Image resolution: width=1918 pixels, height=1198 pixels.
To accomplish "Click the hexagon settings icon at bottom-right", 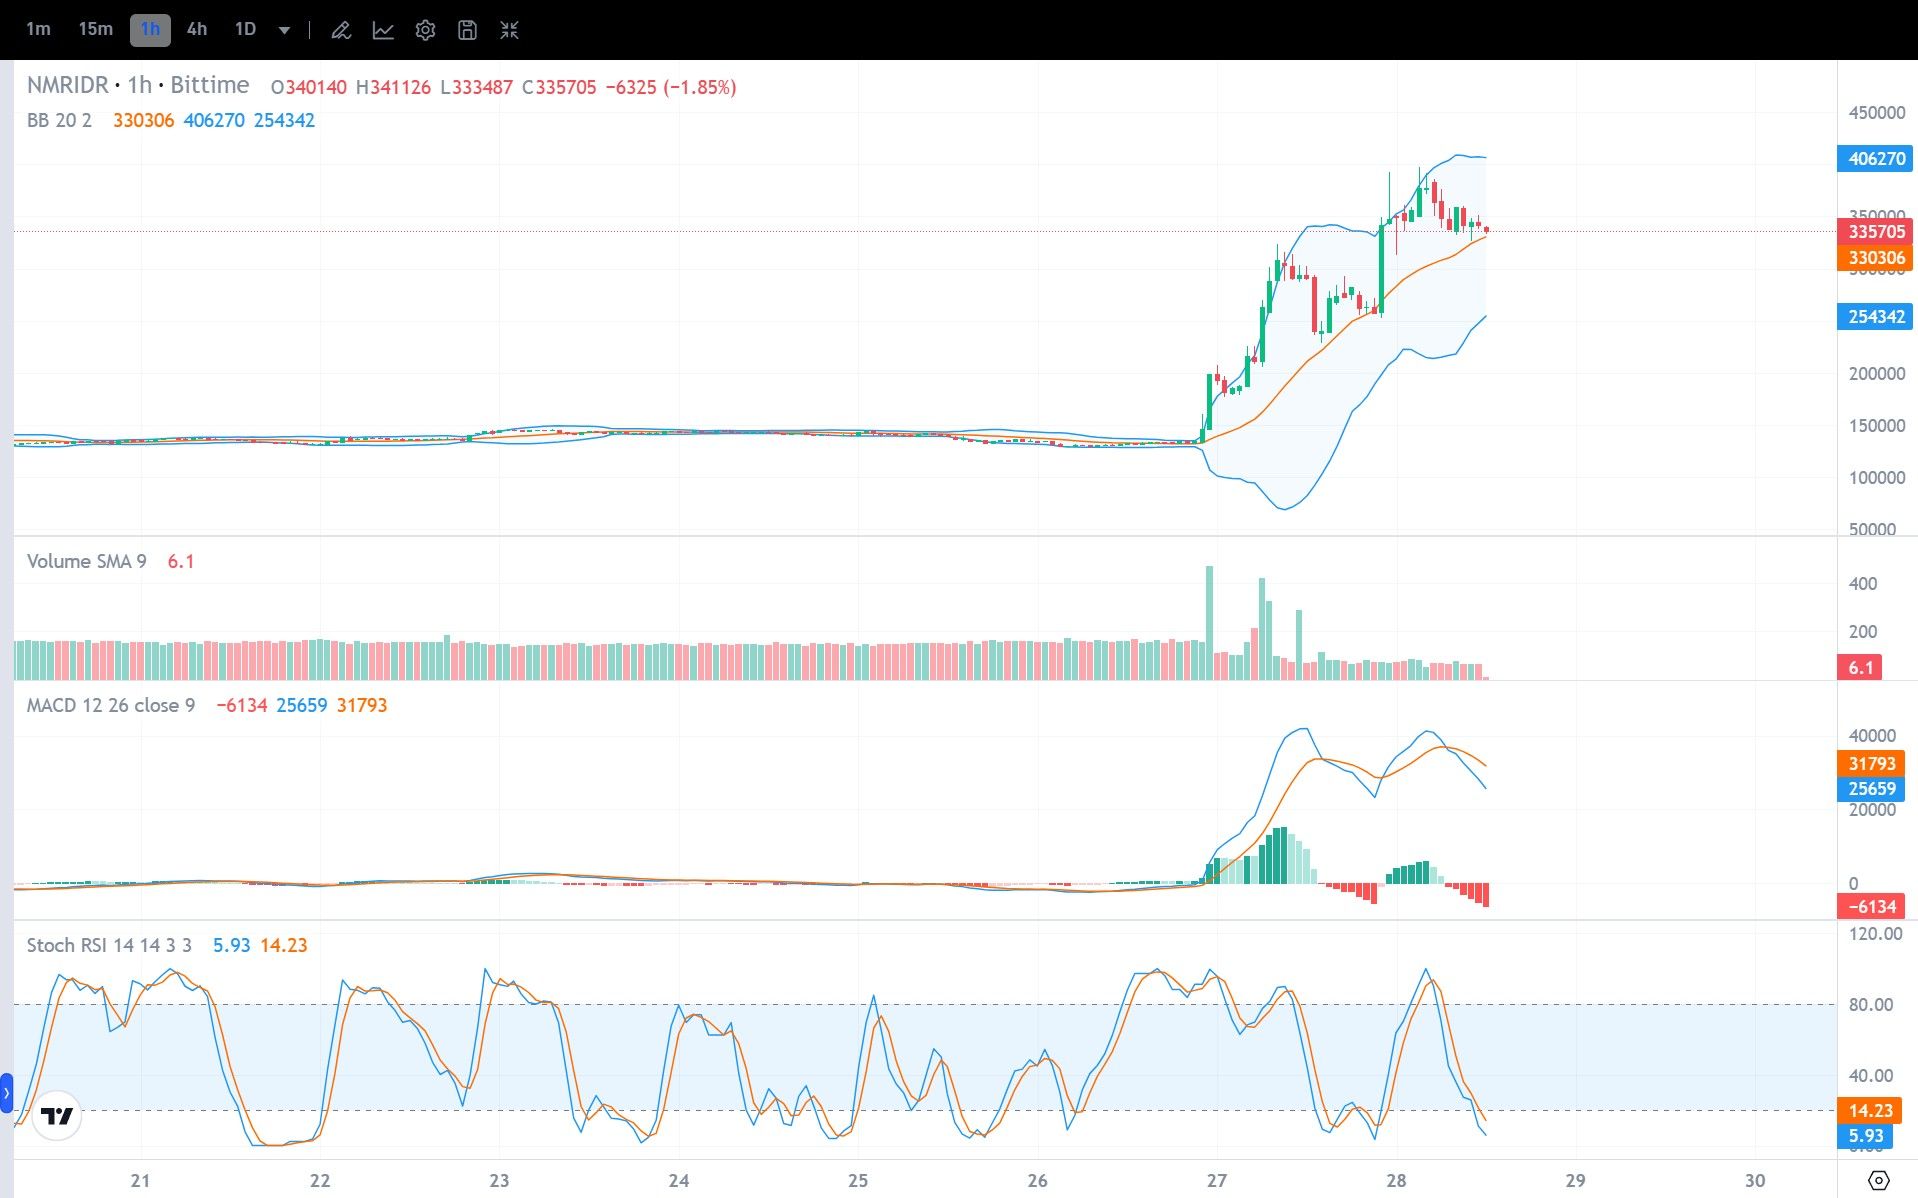I will click(x=1878, y=1180).
